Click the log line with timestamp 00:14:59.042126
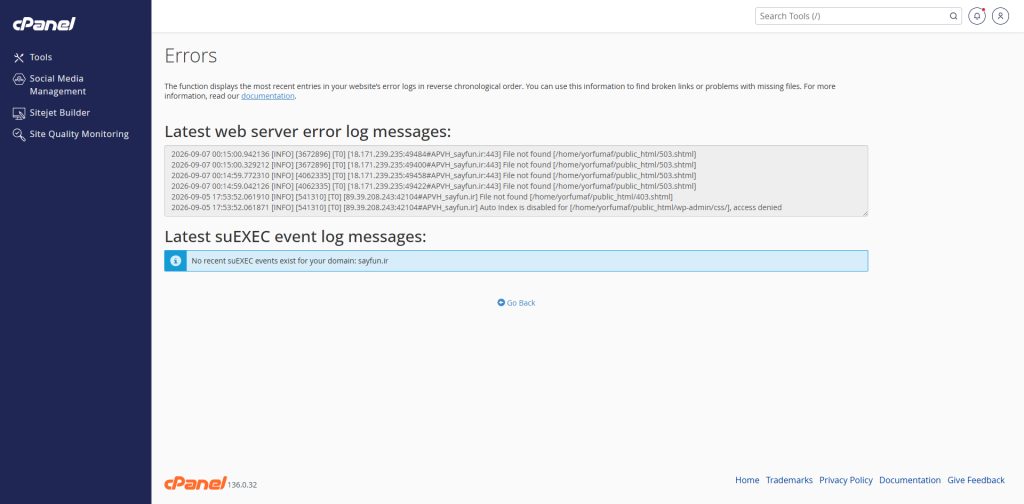The image size is (1024, 504). [433, 186]
